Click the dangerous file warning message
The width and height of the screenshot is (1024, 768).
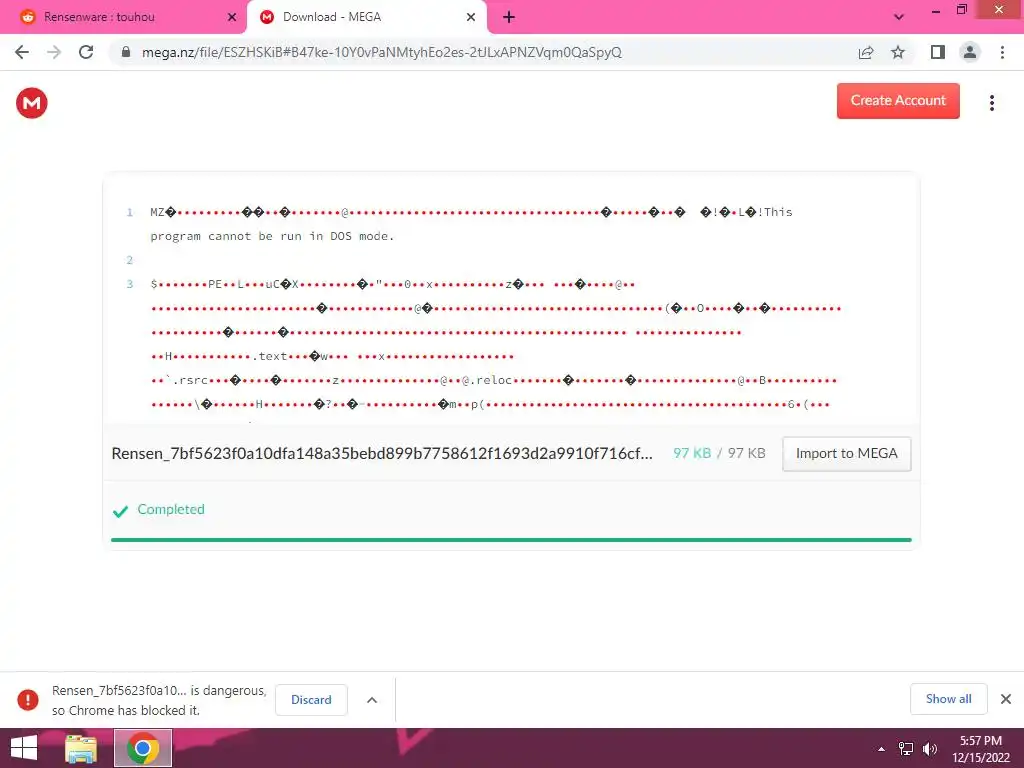159,700
